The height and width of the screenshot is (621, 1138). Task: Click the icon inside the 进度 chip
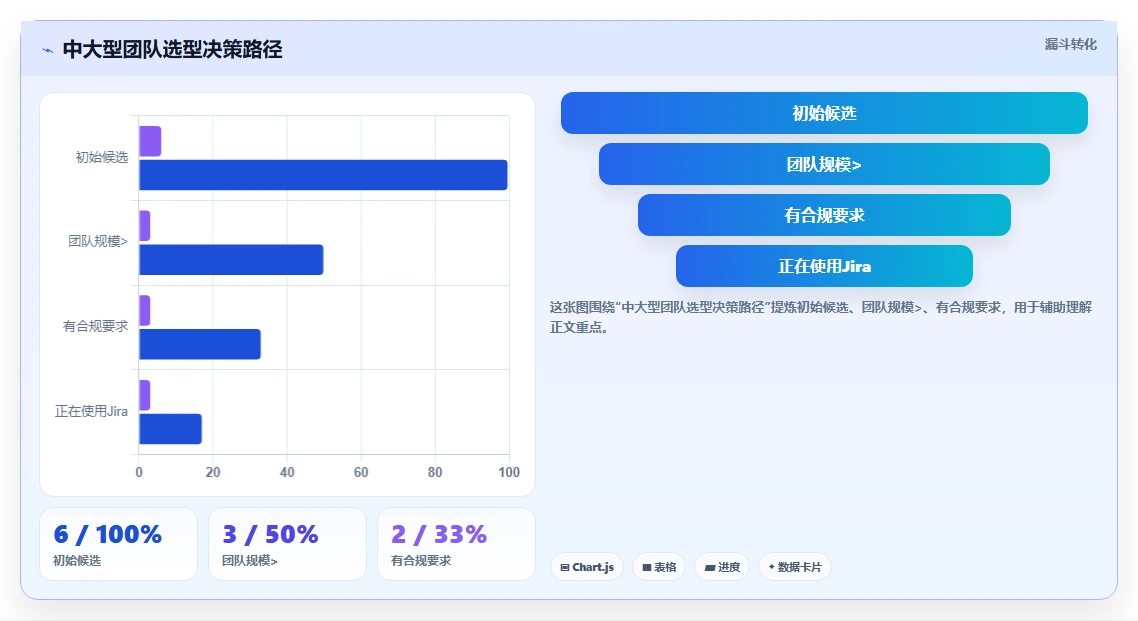710,568
